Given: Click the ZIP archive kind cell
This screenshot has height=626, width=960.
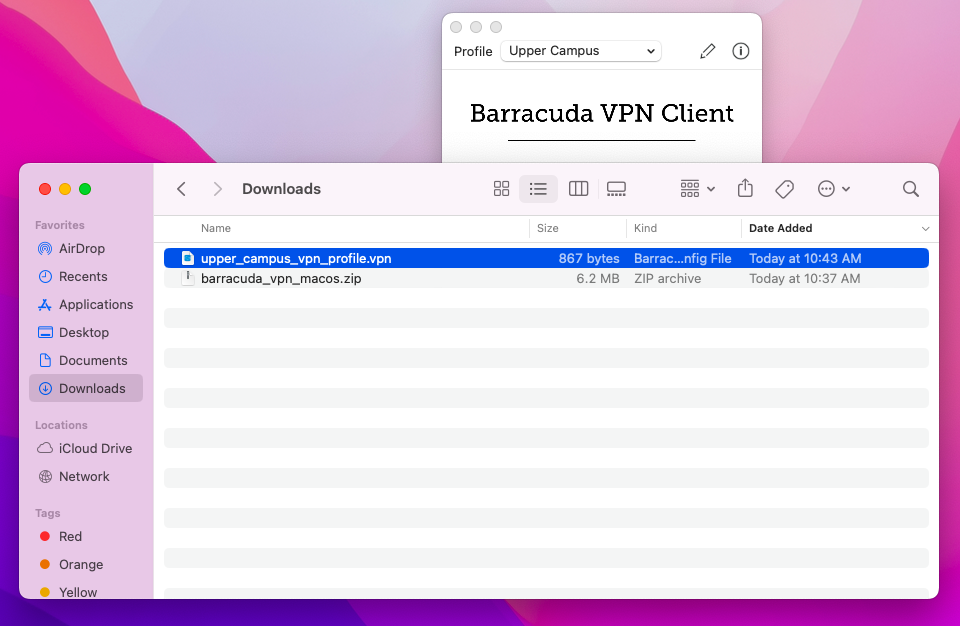Looking at the screenshot, I should pyautogui.click(x=667, y=279).
